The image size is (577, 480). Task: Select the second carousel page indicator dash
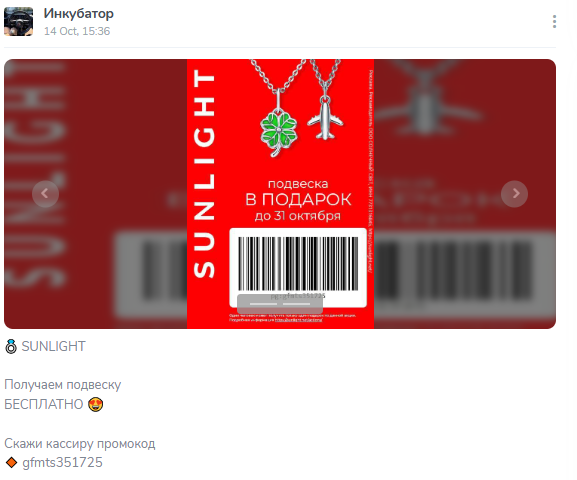point(297,304)
